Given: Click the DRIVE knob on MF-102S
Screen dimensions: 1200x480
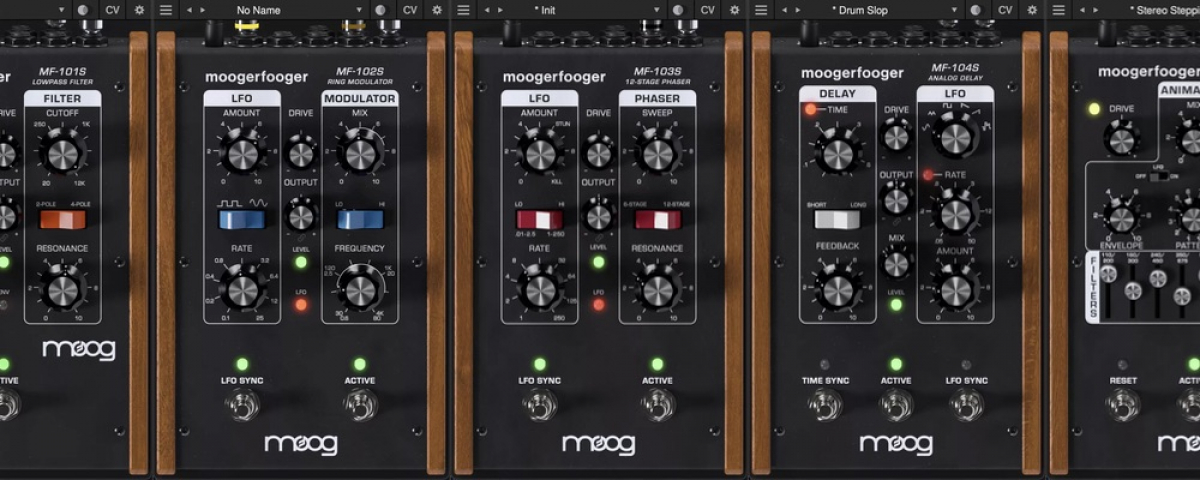Looking at the screenshot, I should (x=301, y=154).
